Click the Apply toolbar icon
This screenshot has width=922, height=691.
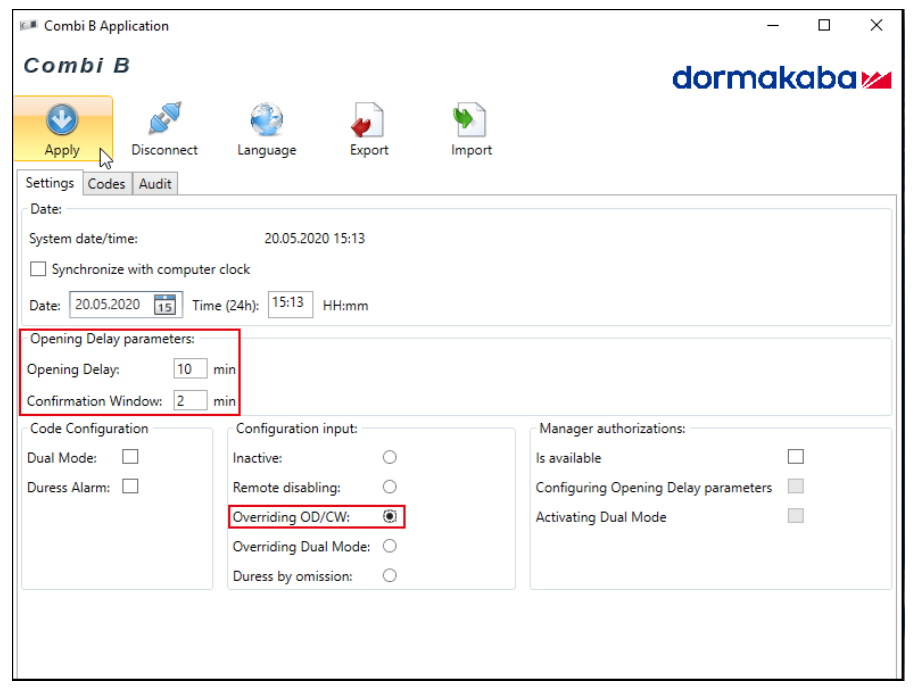(62, 121)
